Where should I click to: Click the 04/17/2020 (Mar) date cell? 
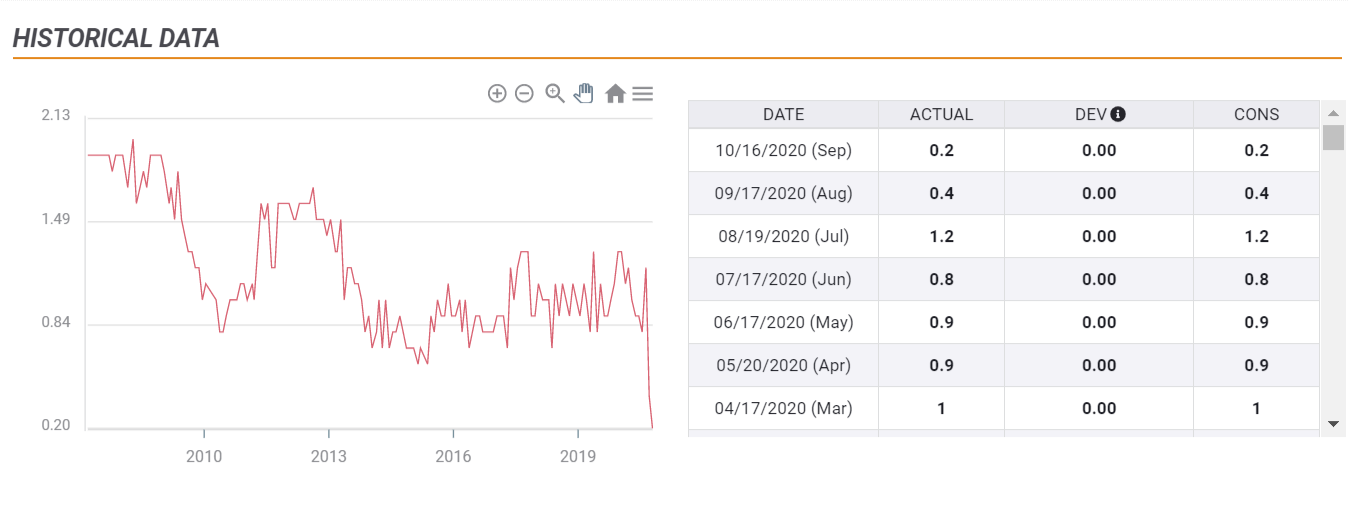783,408
